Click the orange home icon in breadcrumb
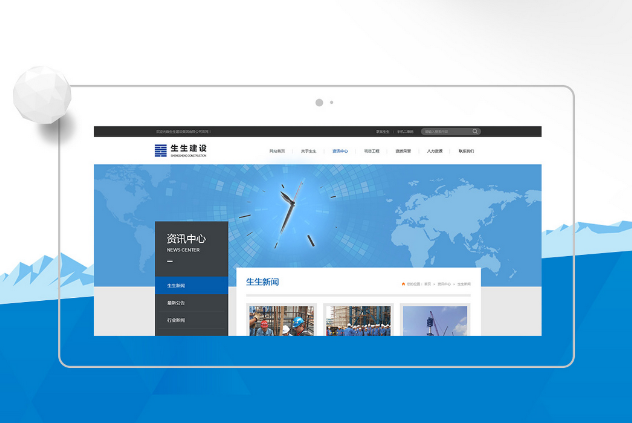The height and width of the screenshot is (423, 632). point(403,284)
